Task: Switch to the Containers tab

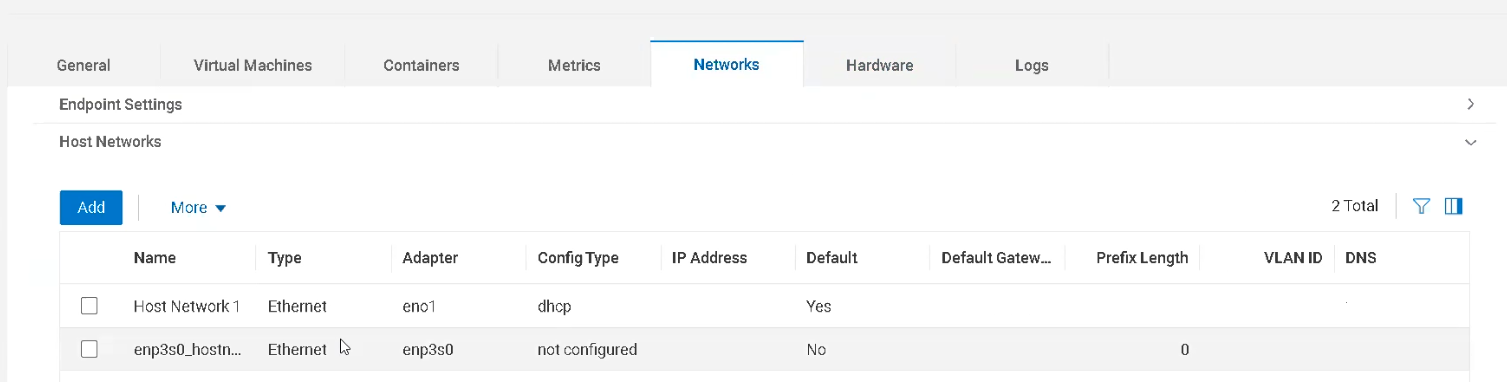Action: (421, 65)
